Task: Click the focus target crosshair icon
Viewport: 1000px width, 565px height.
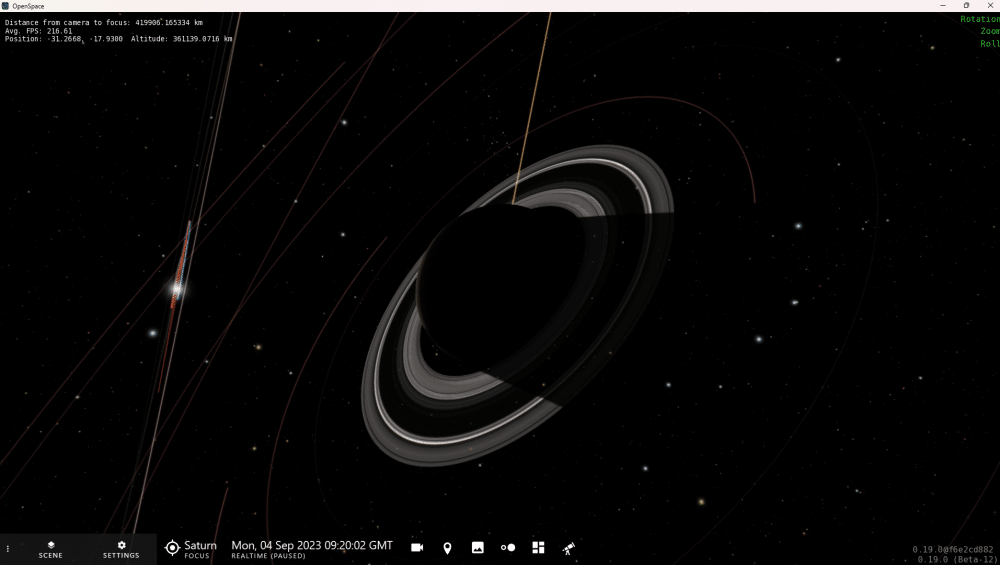Action: (172, 548)
